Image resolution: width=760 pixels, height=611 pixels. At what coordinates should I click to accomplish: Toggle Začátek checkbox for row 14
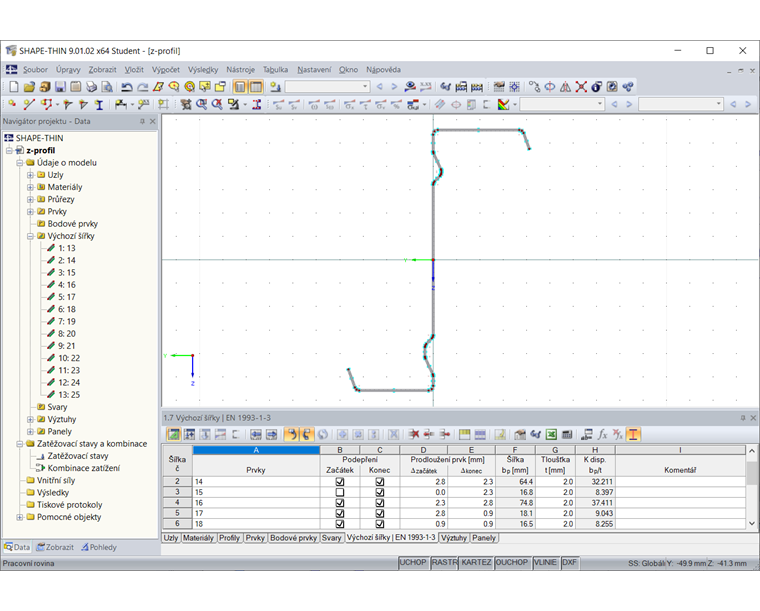tap(340, 482)
